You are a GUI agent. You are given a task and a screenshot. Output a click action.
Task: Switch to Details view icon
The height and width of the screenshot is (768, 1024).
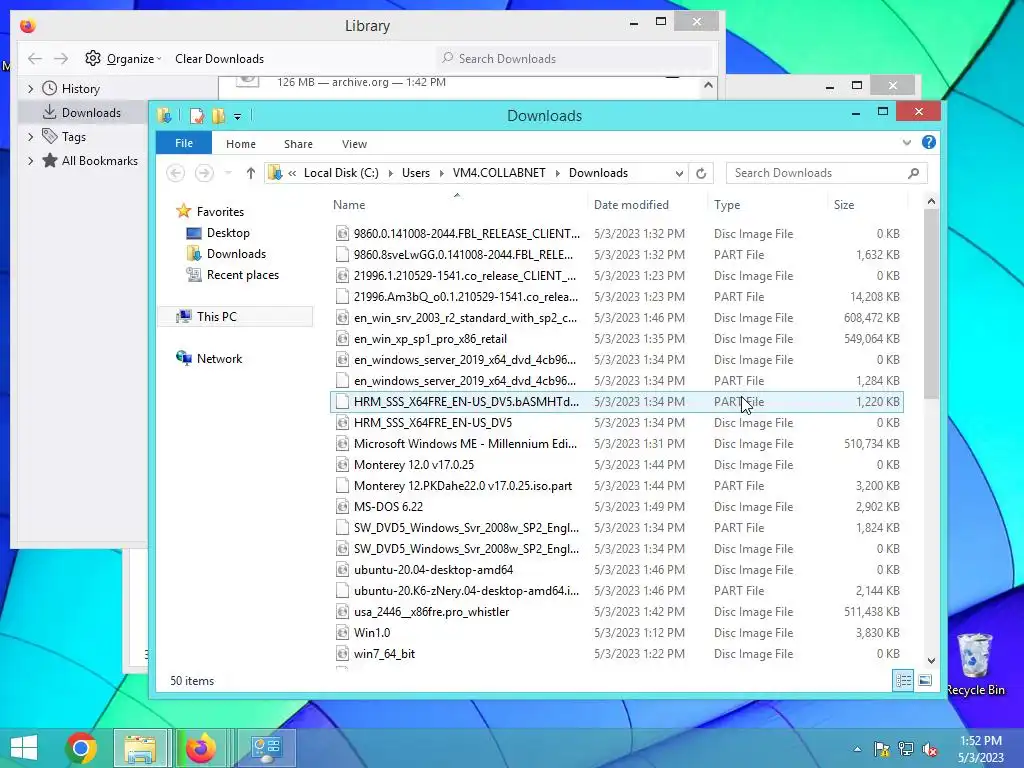(x=903, y=680)
